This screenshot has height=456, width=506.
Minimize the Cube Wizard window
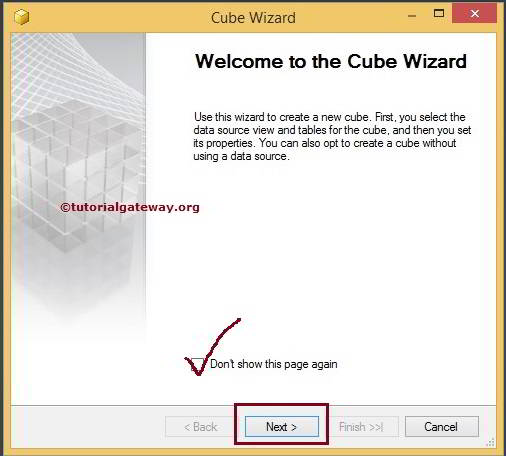tap(412, 16)
